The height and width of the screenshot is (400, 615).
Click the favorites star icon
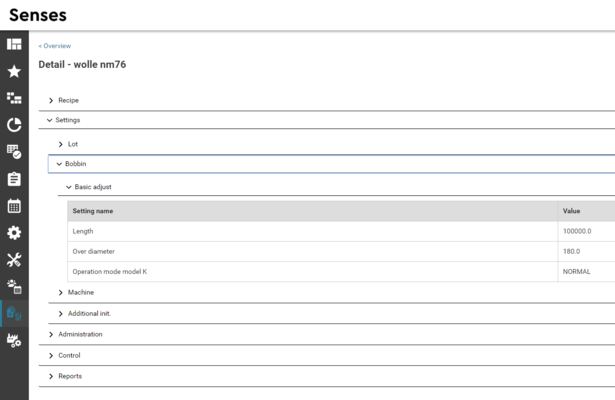[14, 71]
